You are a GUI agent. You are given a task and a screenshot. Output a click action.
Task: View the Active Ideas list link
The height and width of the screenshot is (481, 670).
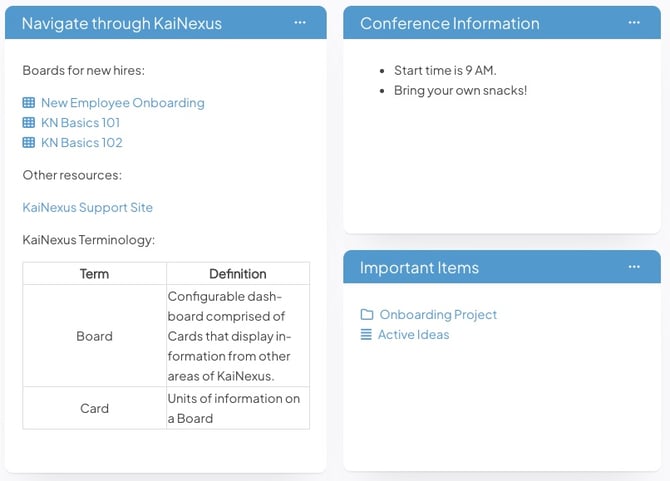[413, 335]
